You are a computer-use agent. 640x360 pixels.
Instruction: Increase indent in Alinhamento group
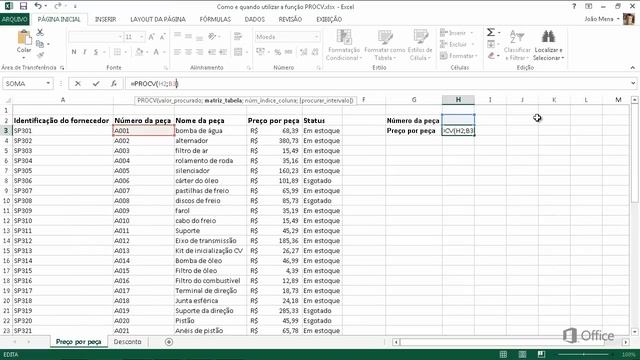pos(223,52)
